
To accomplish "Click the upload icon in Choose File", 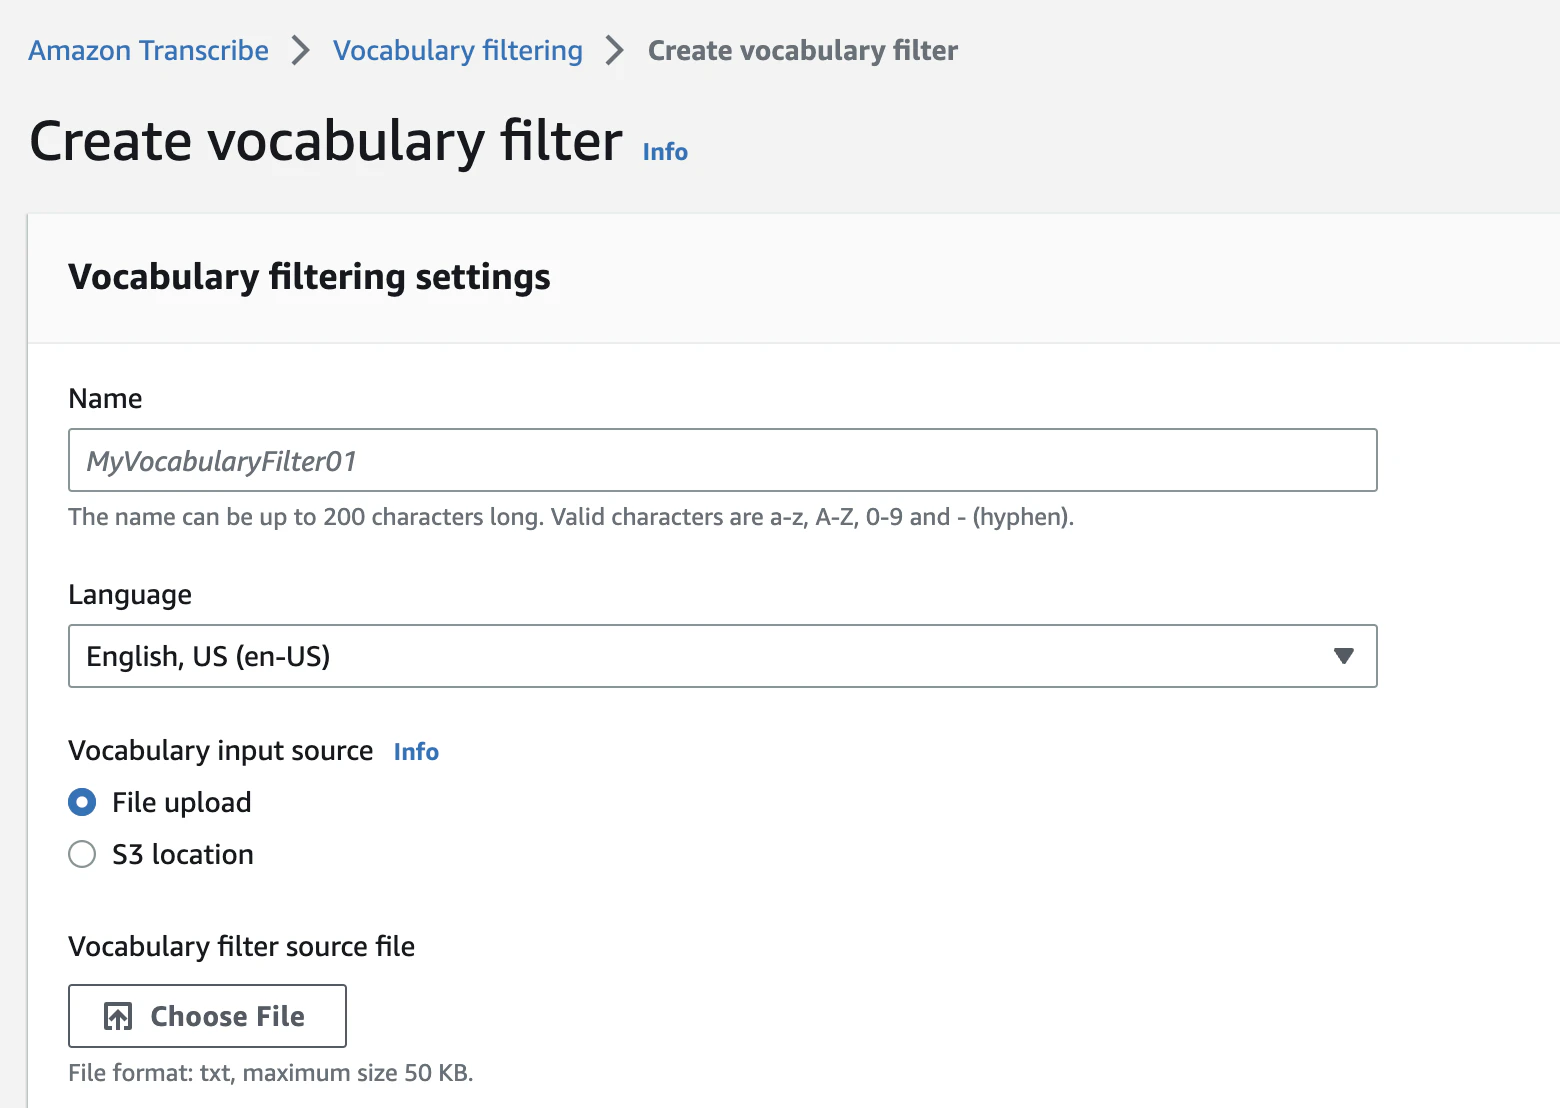I will [118, 1016].
